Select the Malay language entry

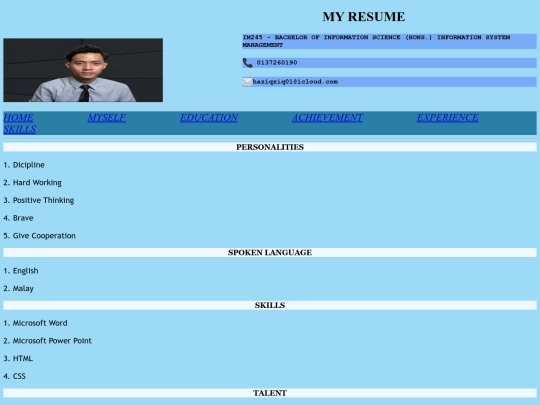19,289
